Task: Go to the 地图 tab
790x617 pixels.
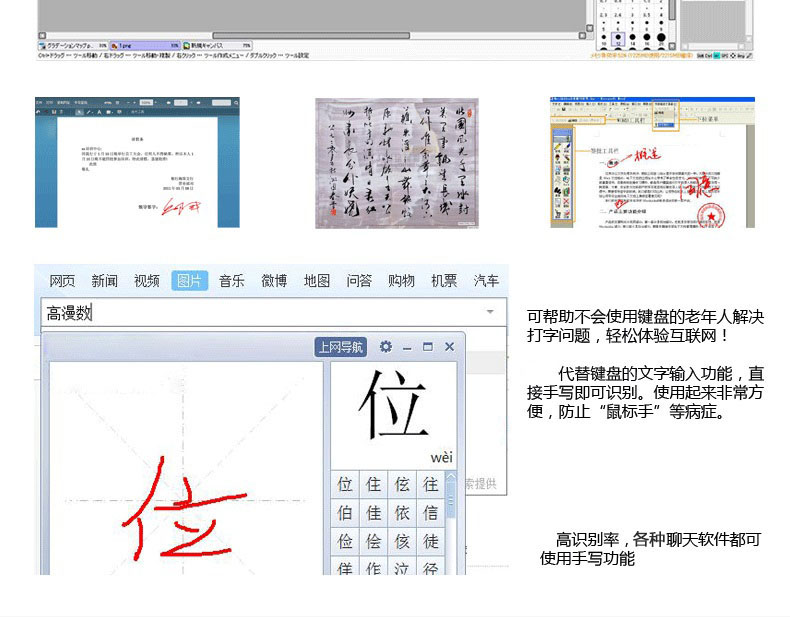Action: click(317, 281)
